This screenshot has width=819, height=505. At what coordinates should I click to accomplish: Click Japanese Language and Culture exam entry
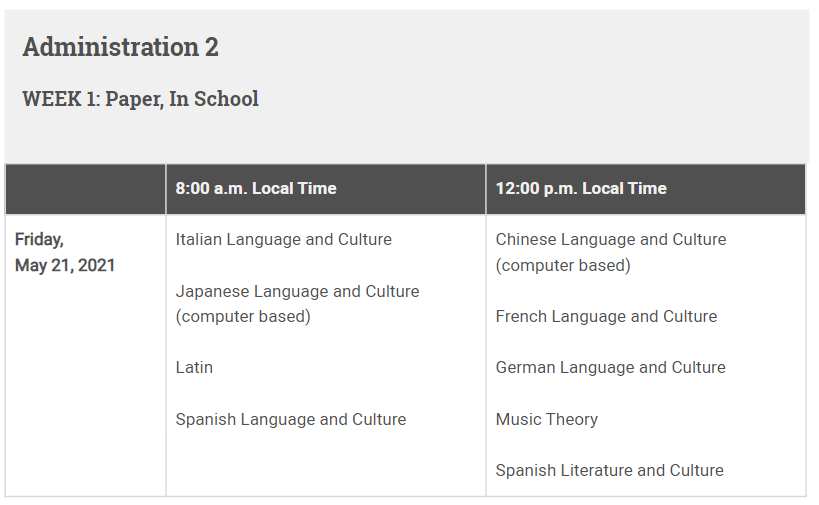point(297,291)
